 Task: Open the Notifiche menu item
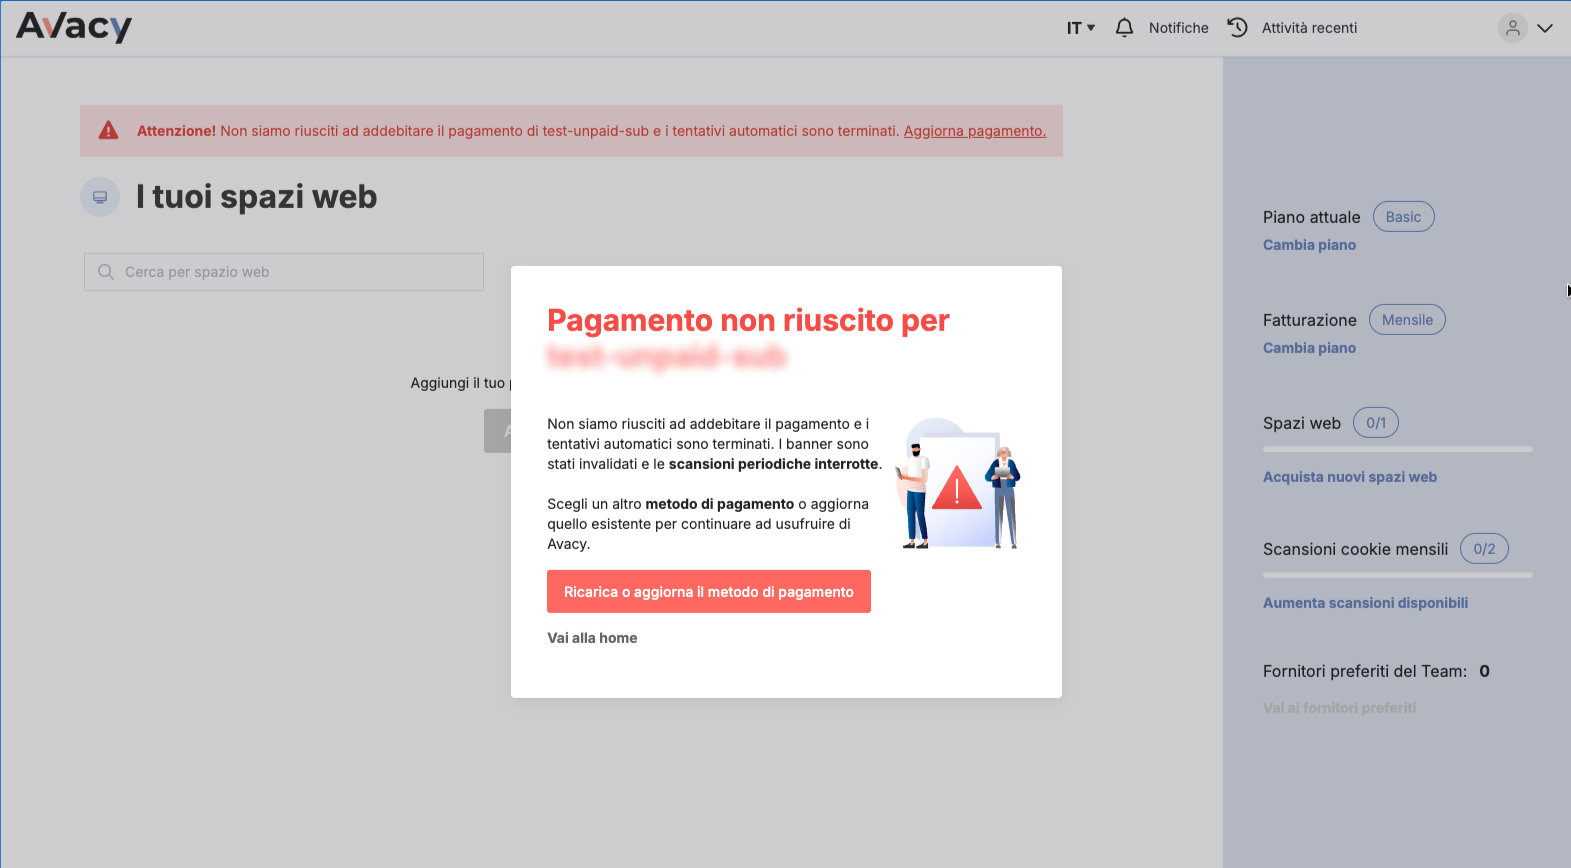(1178, 28)
